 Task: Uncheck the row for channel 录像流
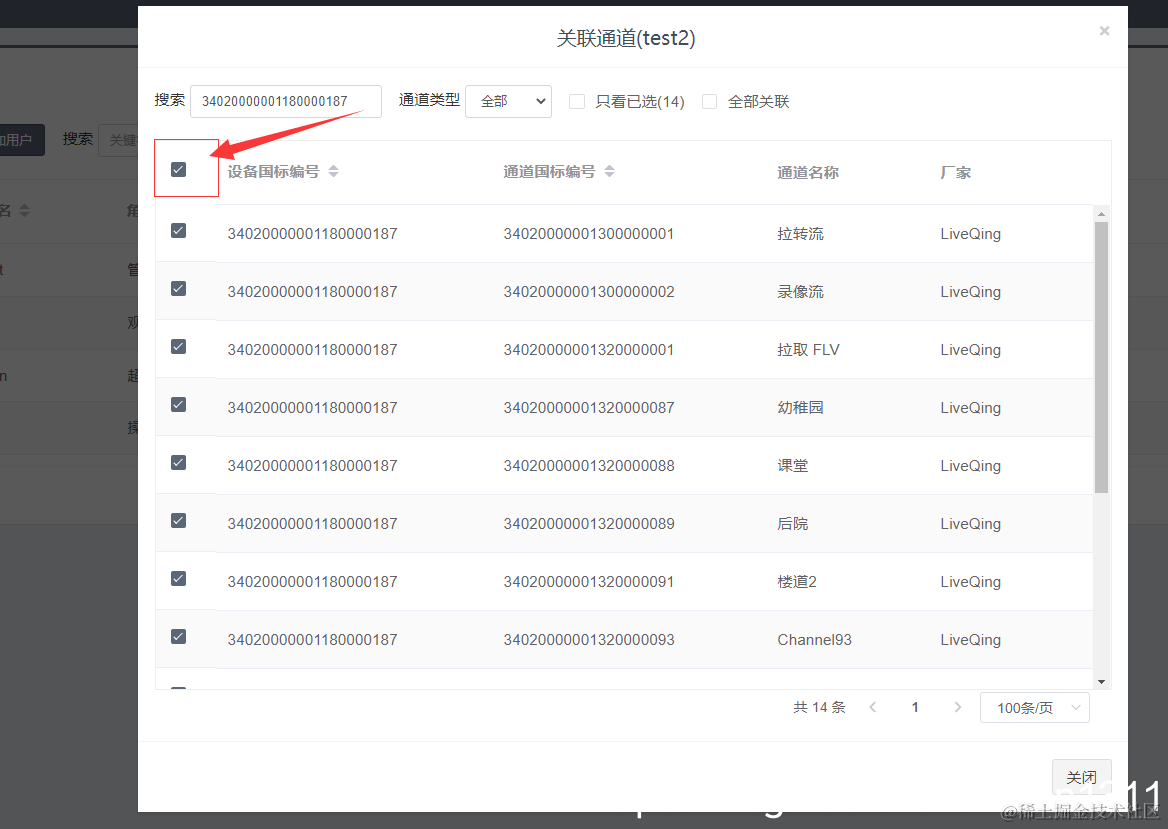pos(178,289)
